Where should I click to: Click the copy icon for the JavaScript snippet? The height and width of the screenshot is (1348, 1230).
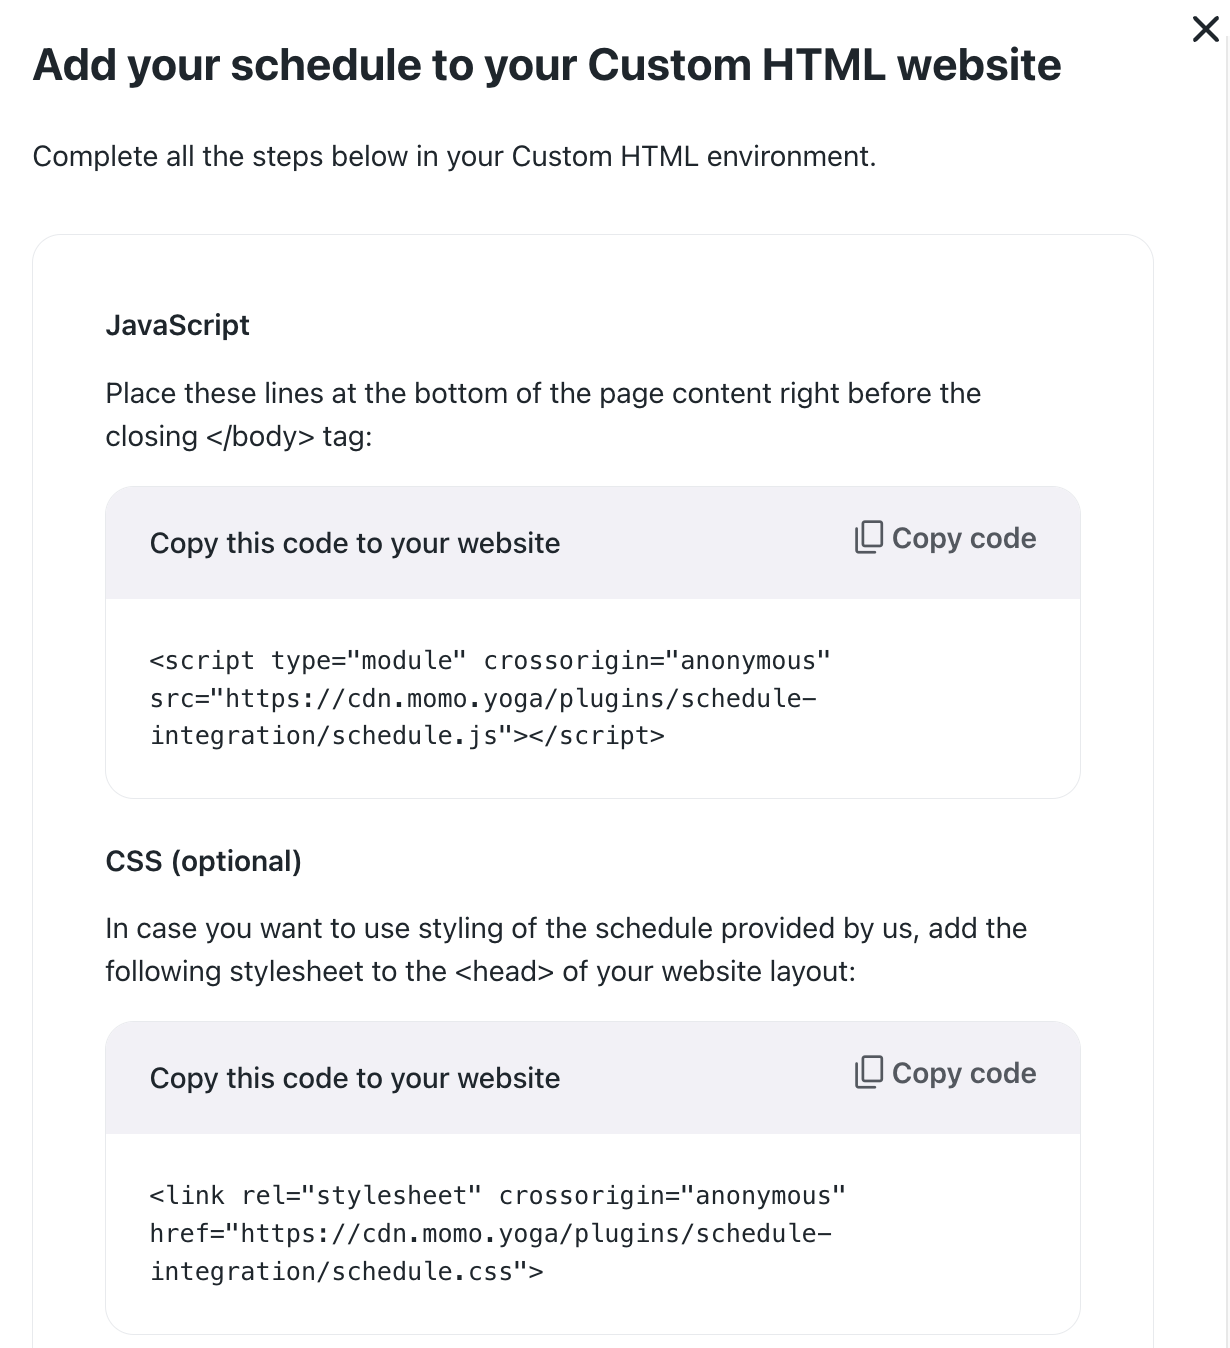(x=868, y=538)
